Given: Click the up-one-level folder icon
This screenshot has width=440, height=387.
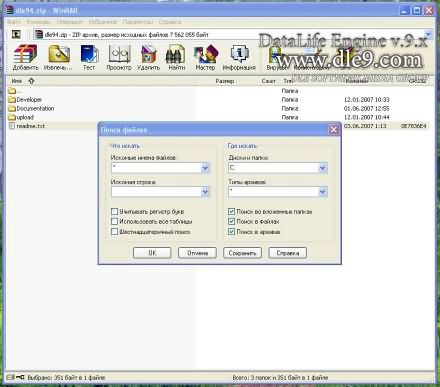Looking at the screenshot, I should click(16, 34).
